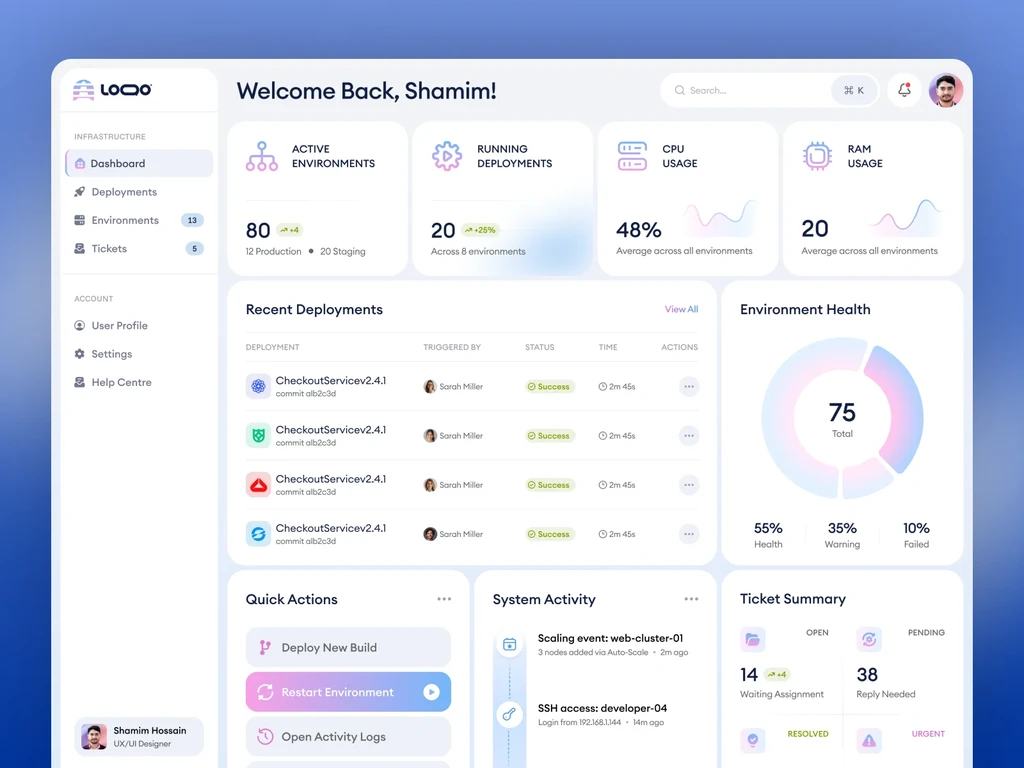Click Restart Environment button
The image size is (1024, 768).
click(x=348, y=692)
